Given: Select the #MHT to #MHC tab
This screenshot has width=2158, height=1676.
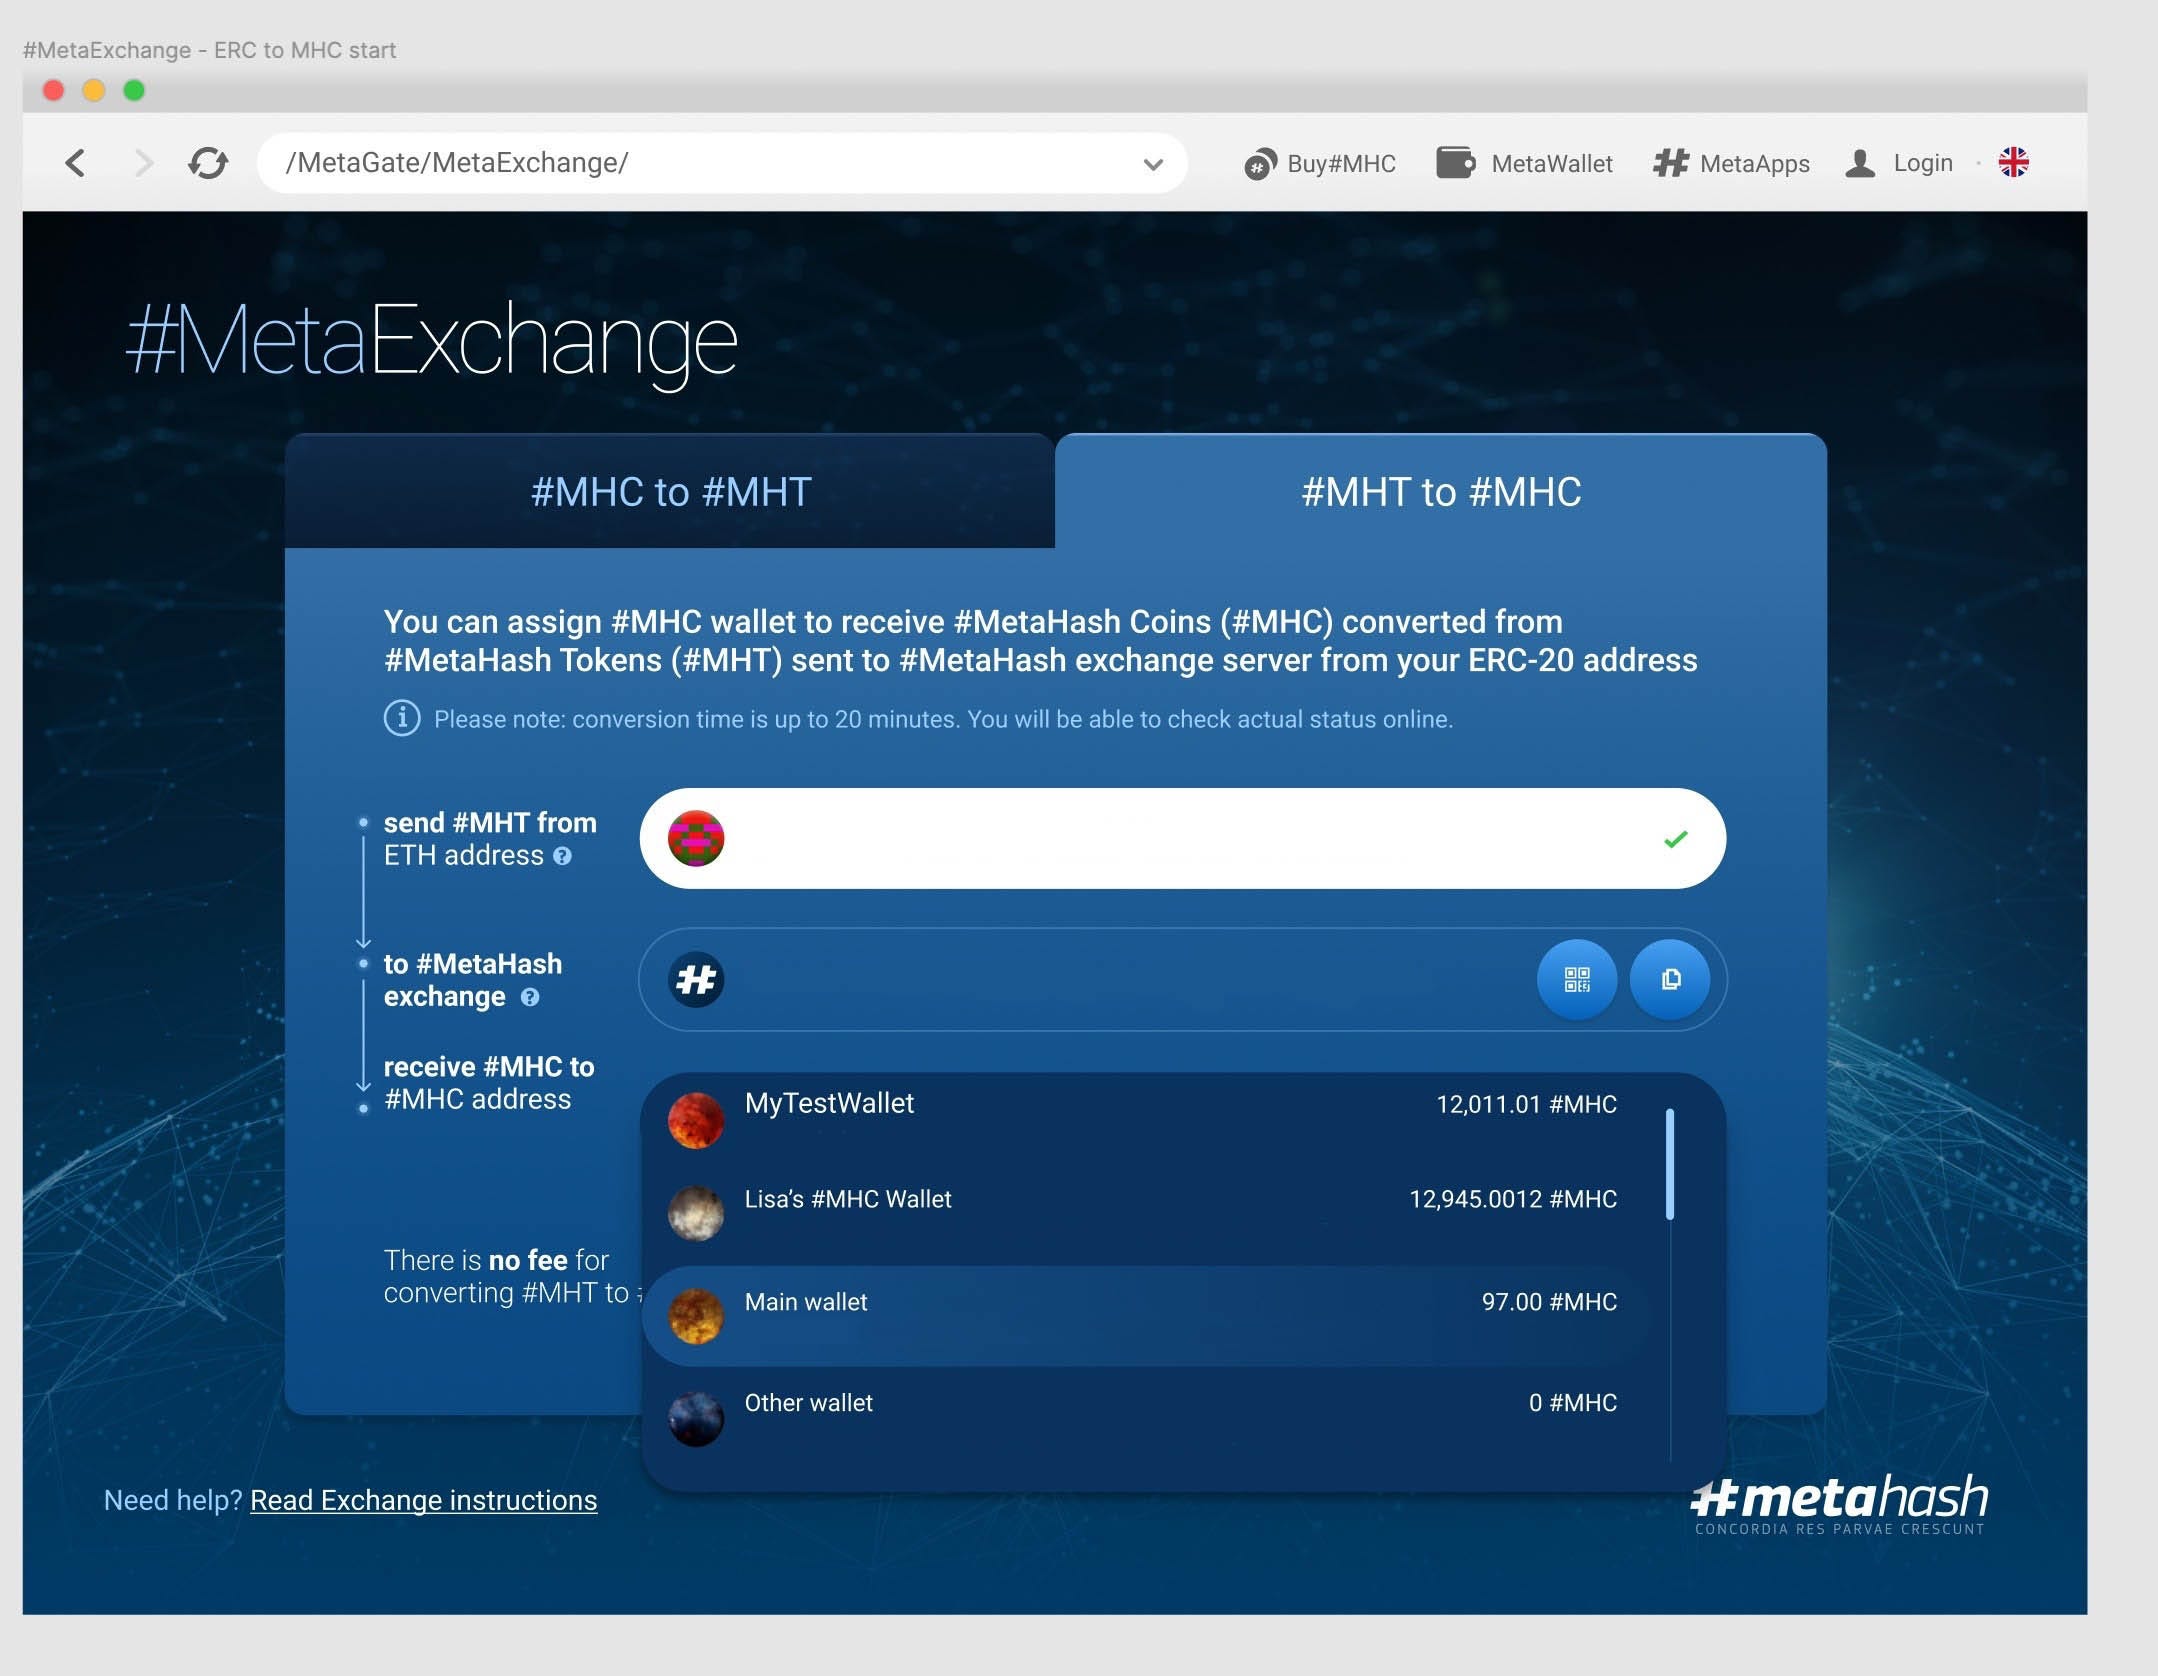Looking at the screenshot, I should pos(1441,491).
